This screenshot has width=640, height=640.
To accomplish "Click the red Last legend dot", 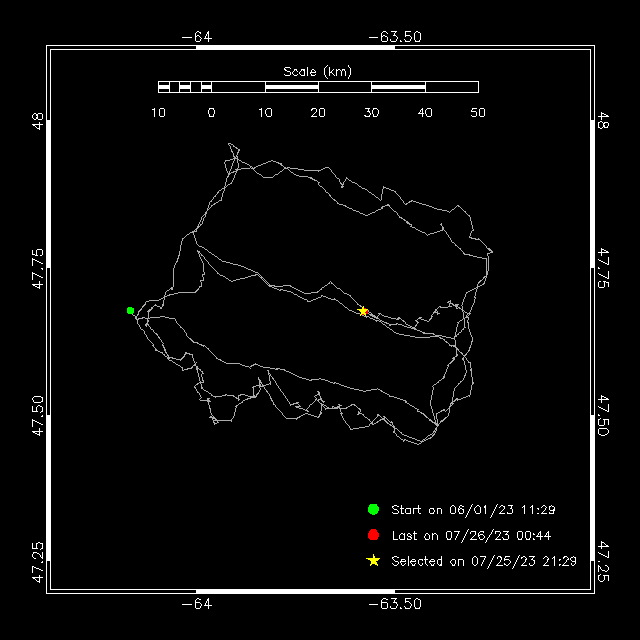I will pyautogui.click(x=373, y=535).
